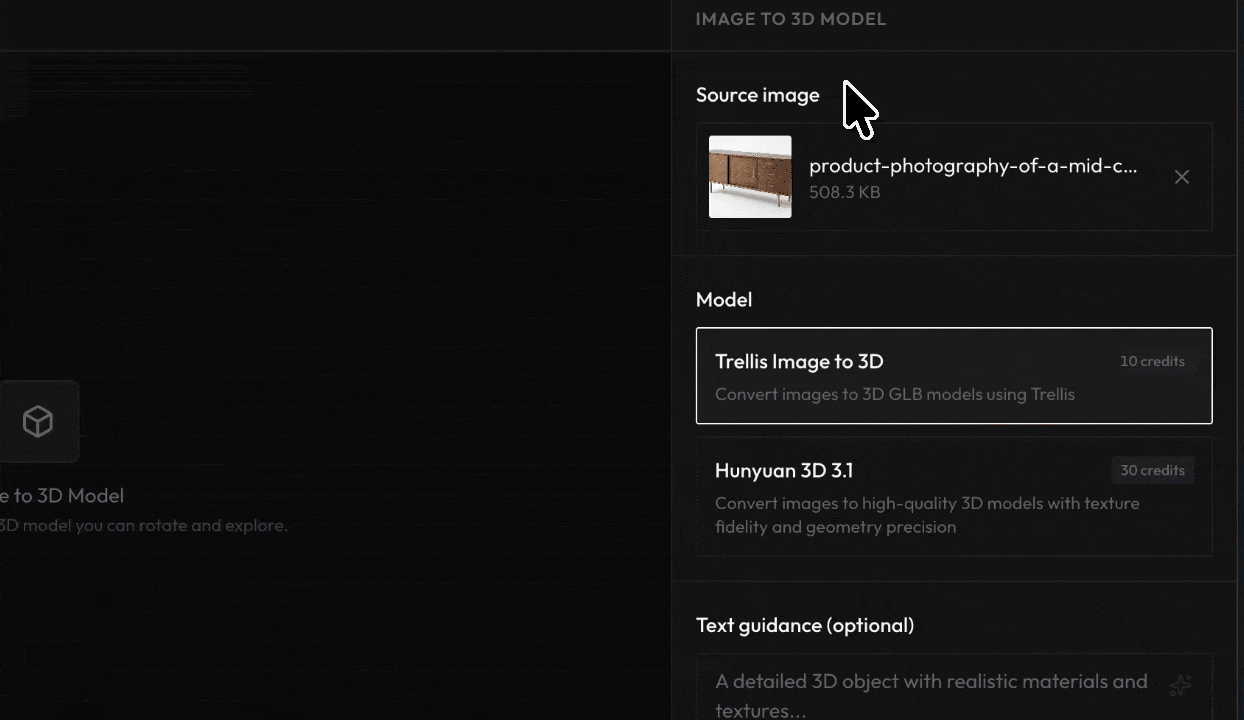Click the 'rotate and explore' preview caption
This screenshot has height=720, width=1244.
pyautogui.click(x=144, y=525)
